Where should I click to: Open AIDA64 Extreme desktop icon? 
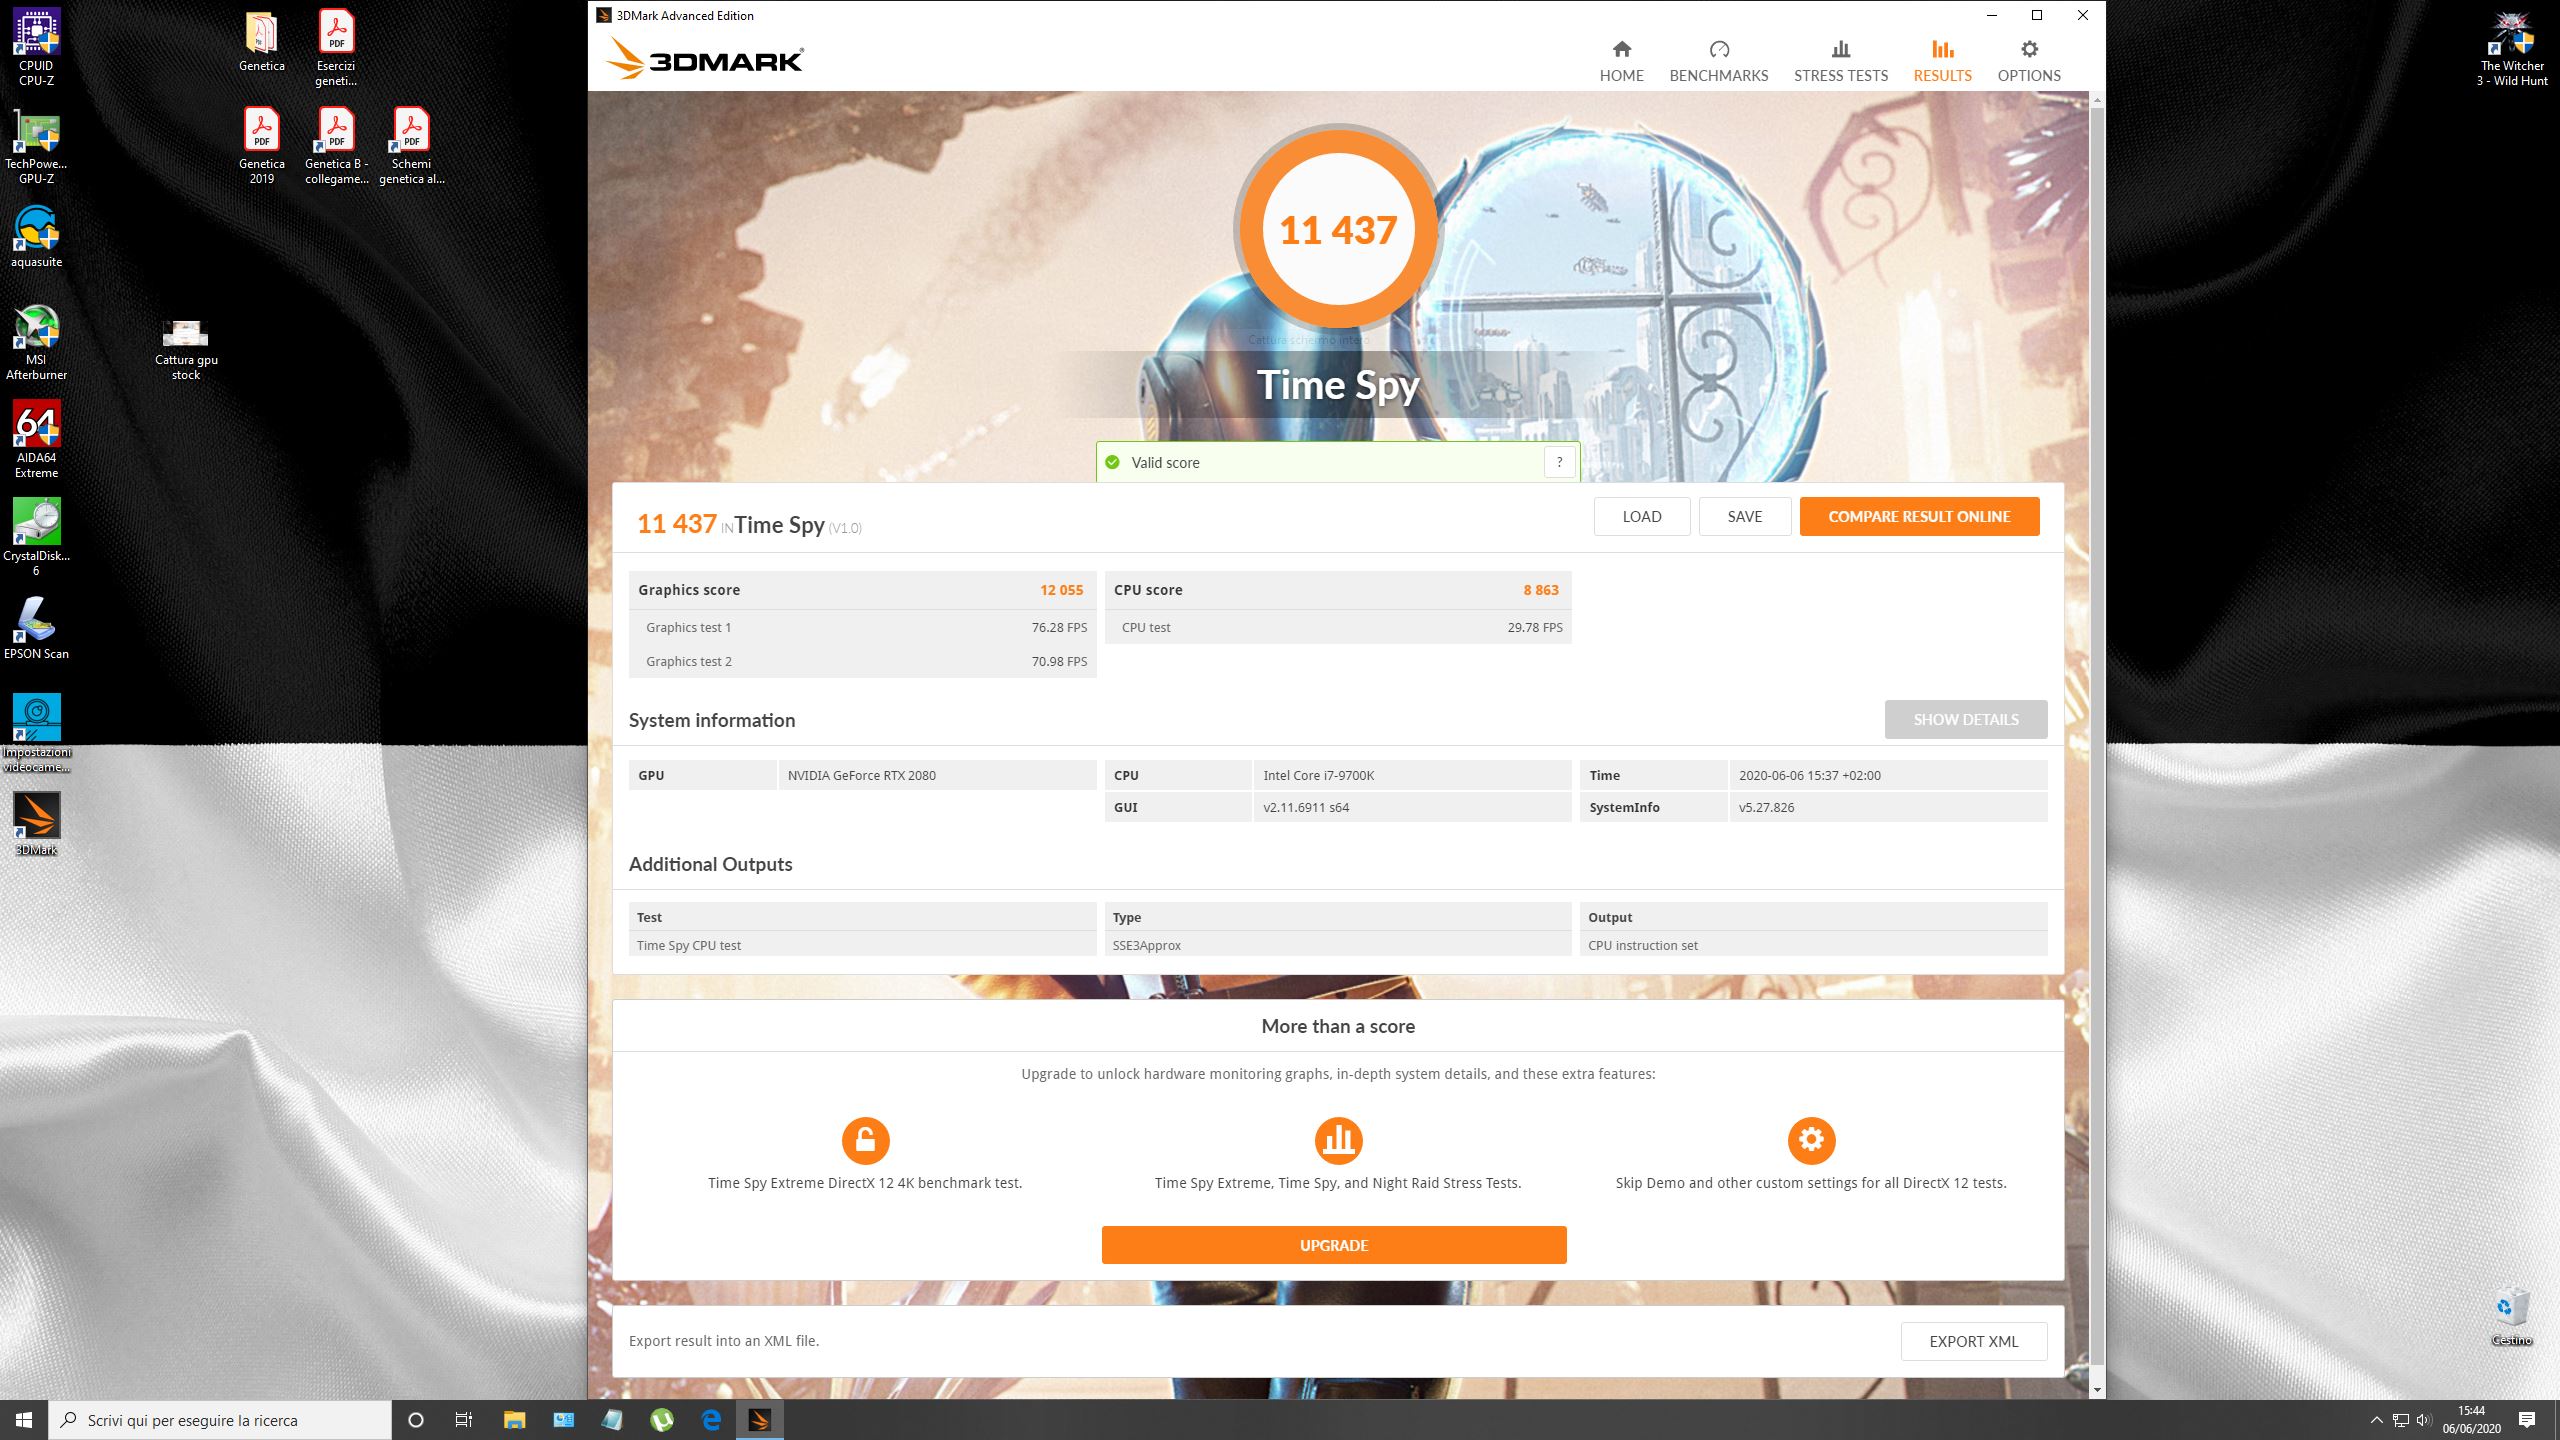36,439
